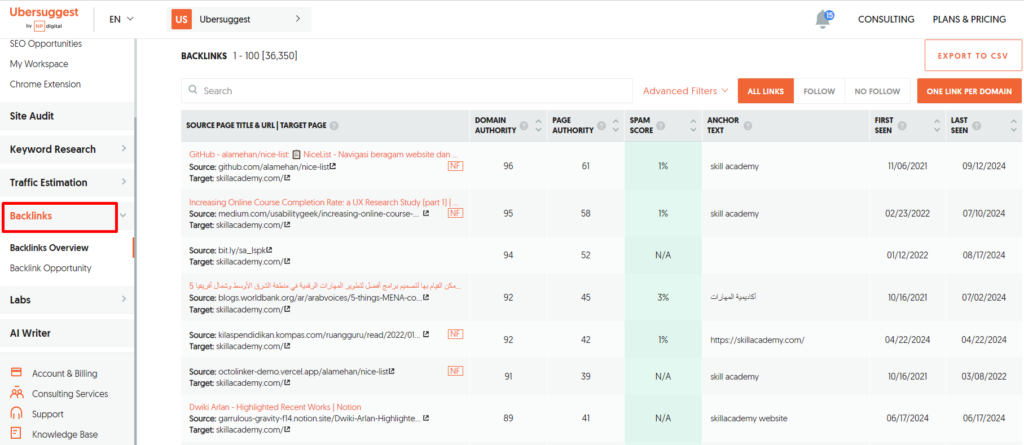1024x445 pixels.
Task: Open the notifications bell
Action: (x=824, y=20)
